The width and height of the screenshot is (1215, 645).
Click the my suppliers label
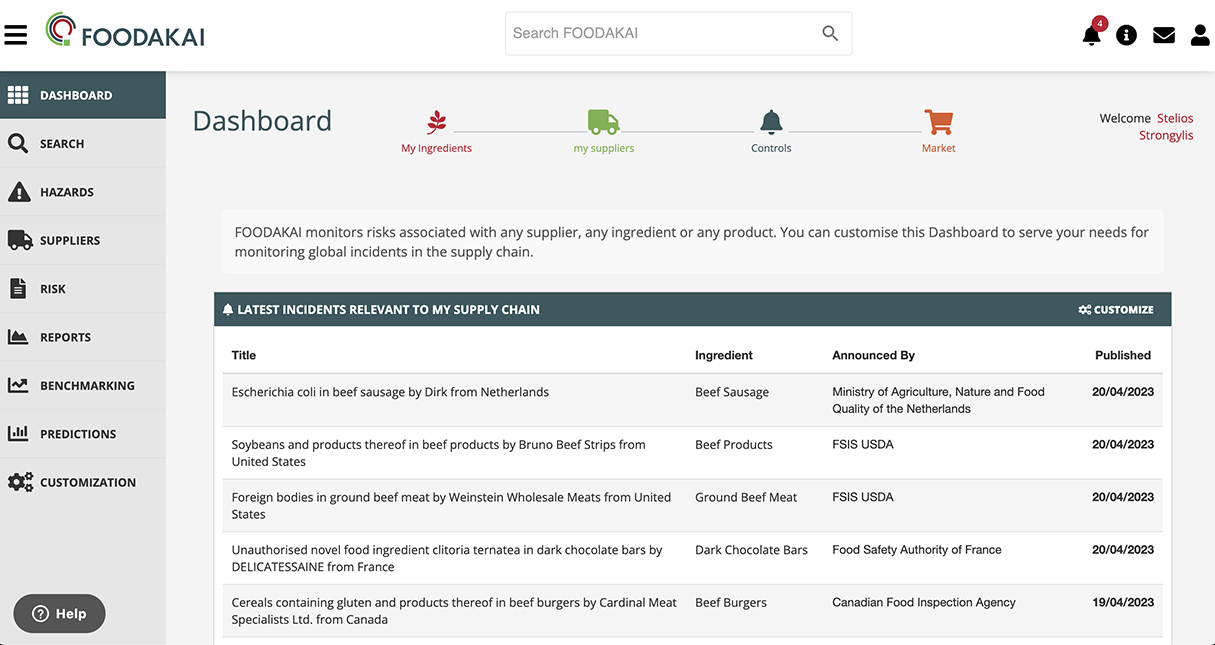click(x=604, y=148)
